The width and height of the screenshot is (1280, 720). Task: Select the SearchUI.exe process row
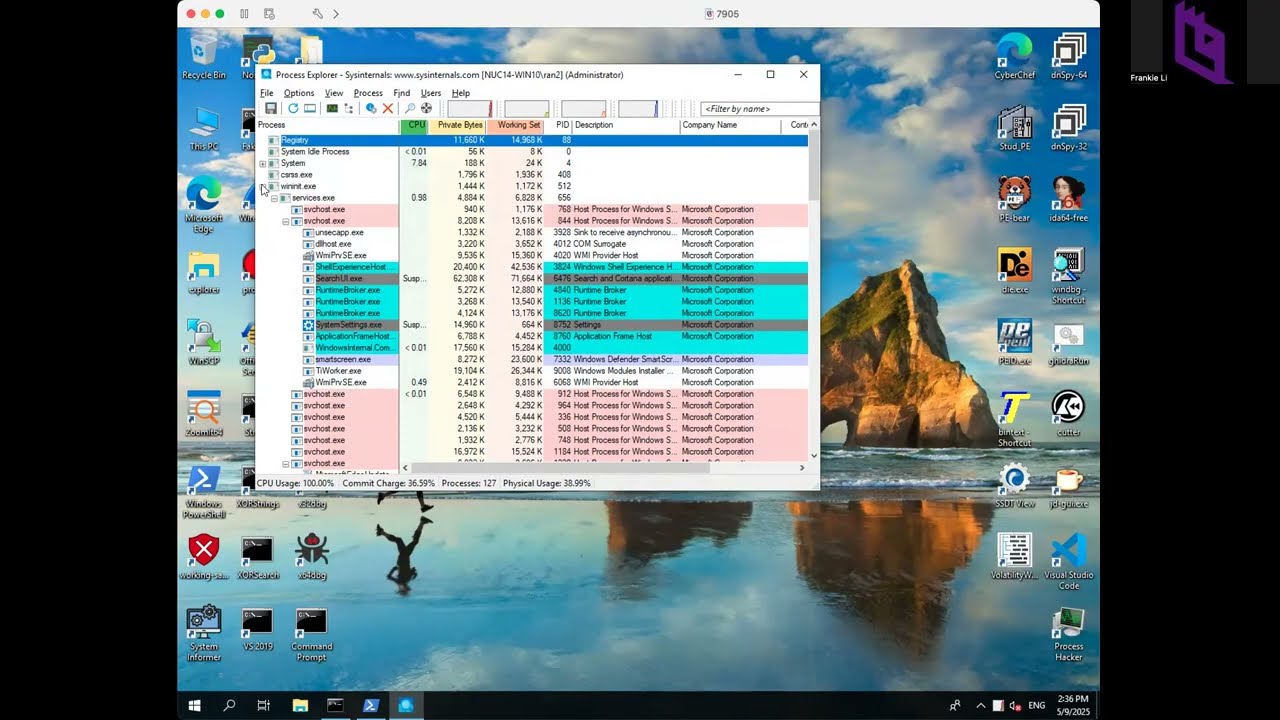click(x=532, y=279)
